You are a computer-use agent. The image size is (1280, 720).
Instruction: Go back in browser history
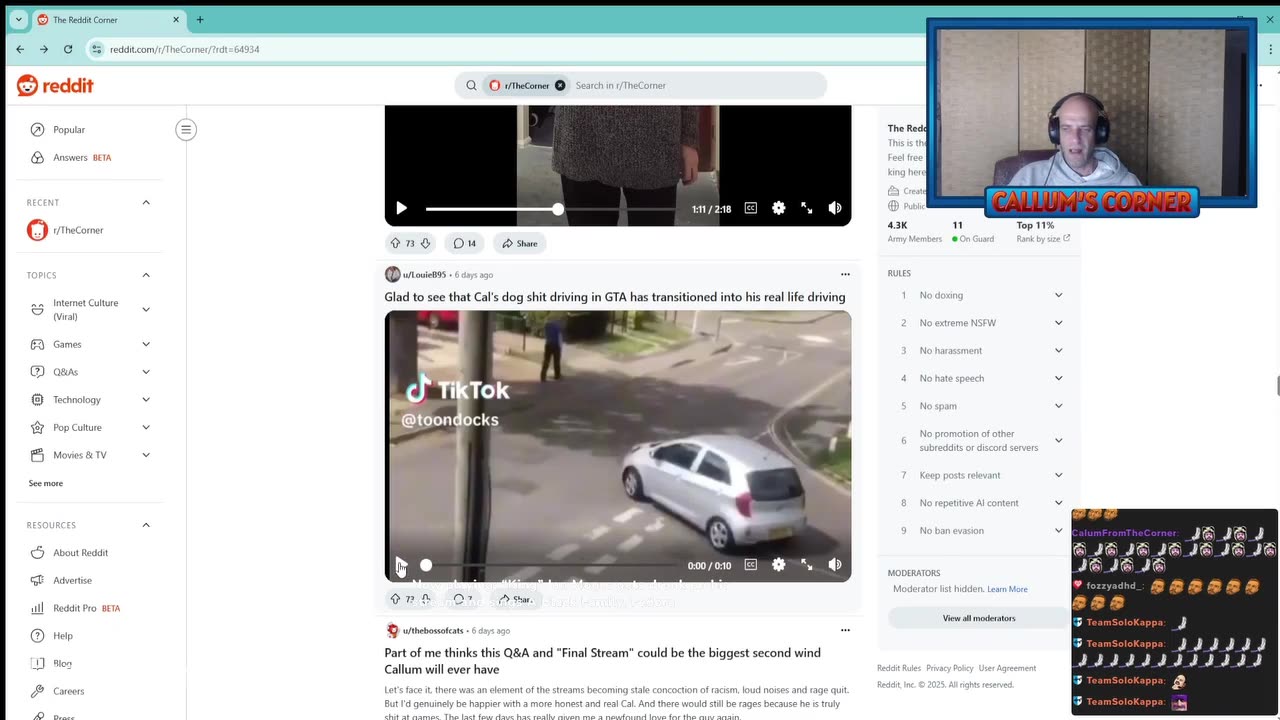pos(20,49)
